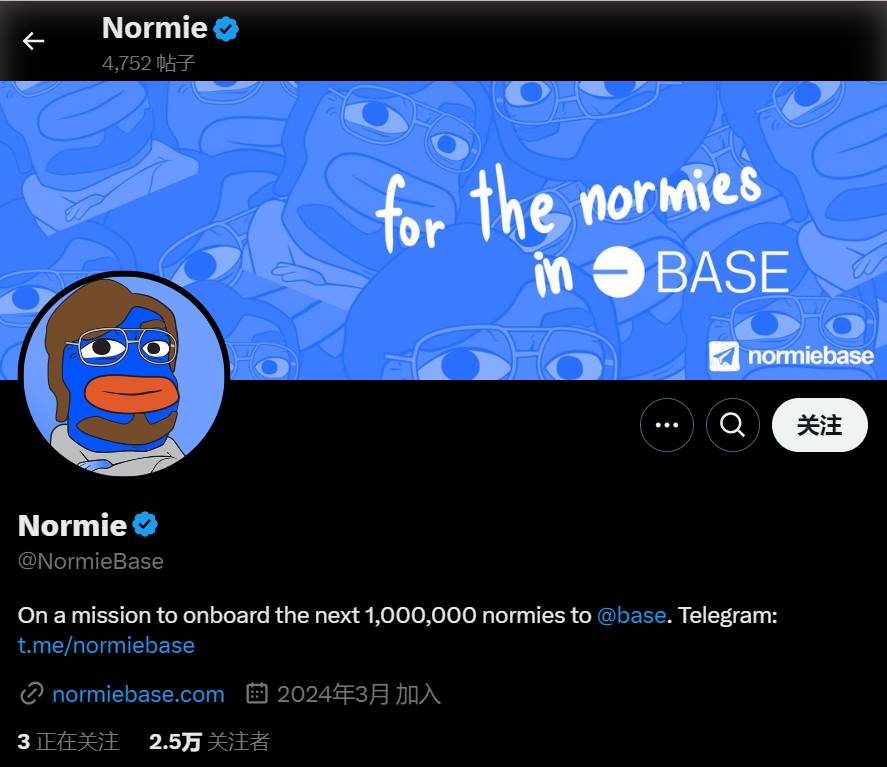Click the back arrow

[x=34, y=41]
